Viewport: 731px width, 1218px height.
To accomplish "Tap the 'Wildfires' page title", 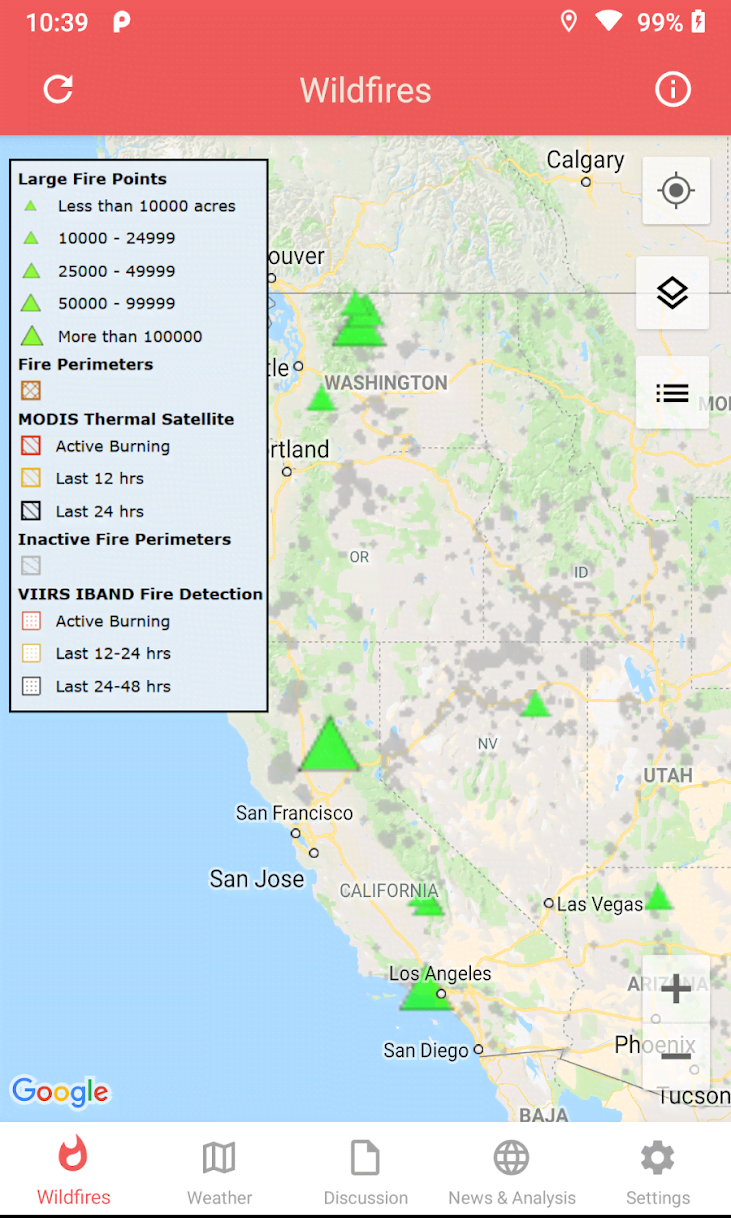I will click(366, 90).
